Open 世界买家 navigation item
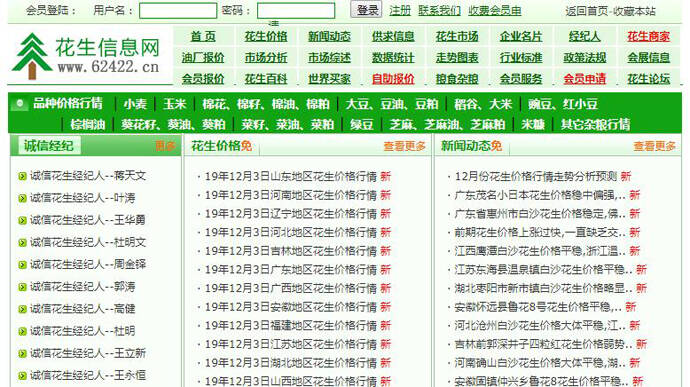This screenshot has width=690, height=387. coord(329,79)
